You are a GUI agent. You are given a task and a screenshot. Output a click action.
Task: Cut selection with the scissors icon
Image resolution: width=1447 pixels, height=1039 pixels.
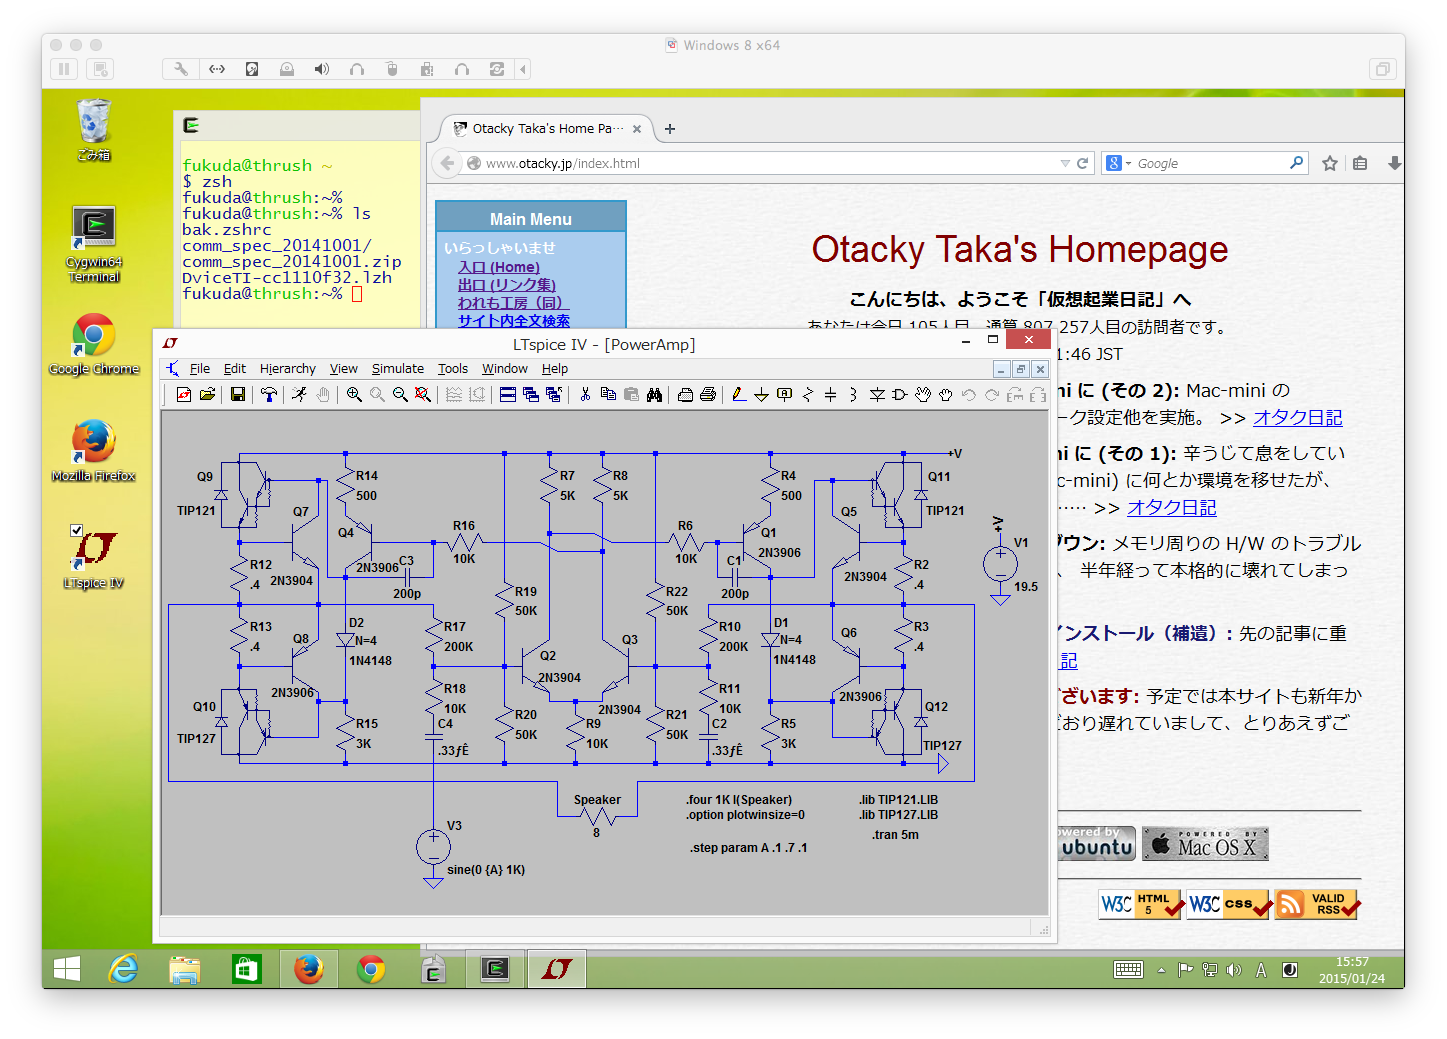(x=585, y=395)
